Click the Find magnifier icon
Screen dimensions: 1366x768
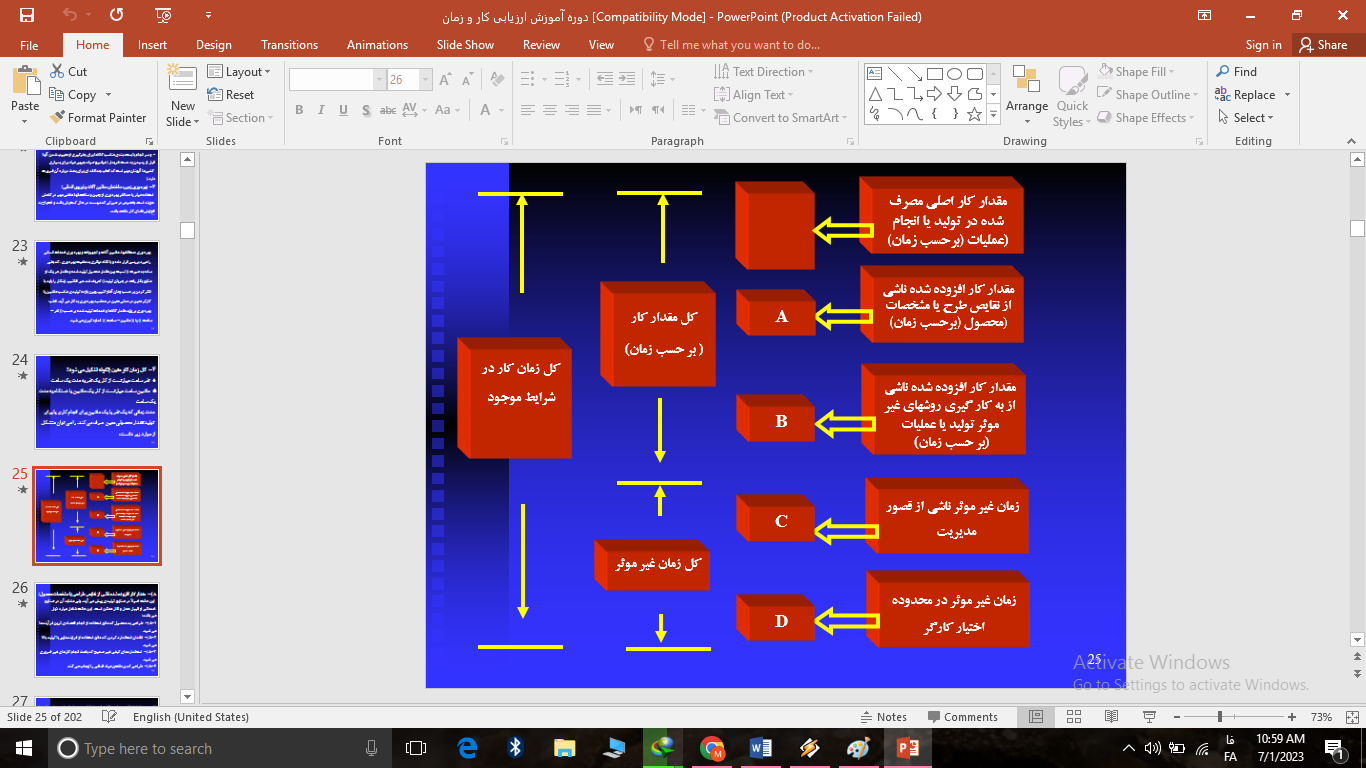1222,72
